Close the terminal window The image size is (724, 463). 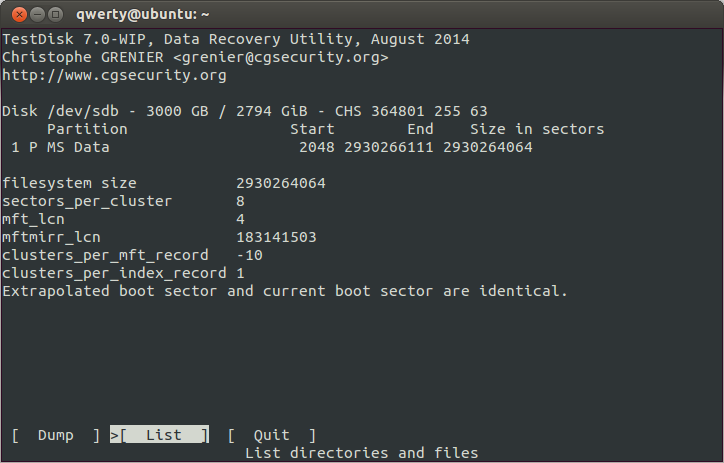(19, 14)
